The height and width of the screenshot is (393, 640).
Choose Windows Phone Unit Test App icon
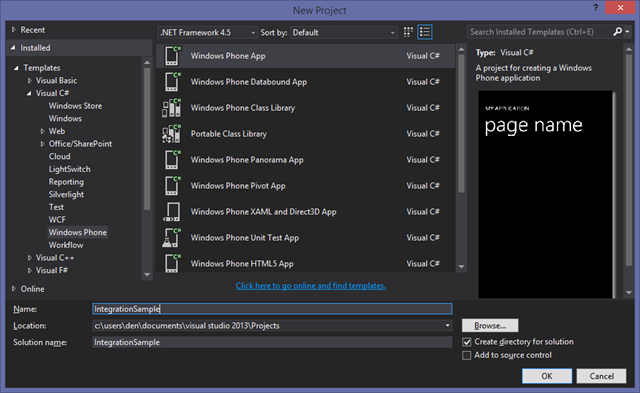172,238
